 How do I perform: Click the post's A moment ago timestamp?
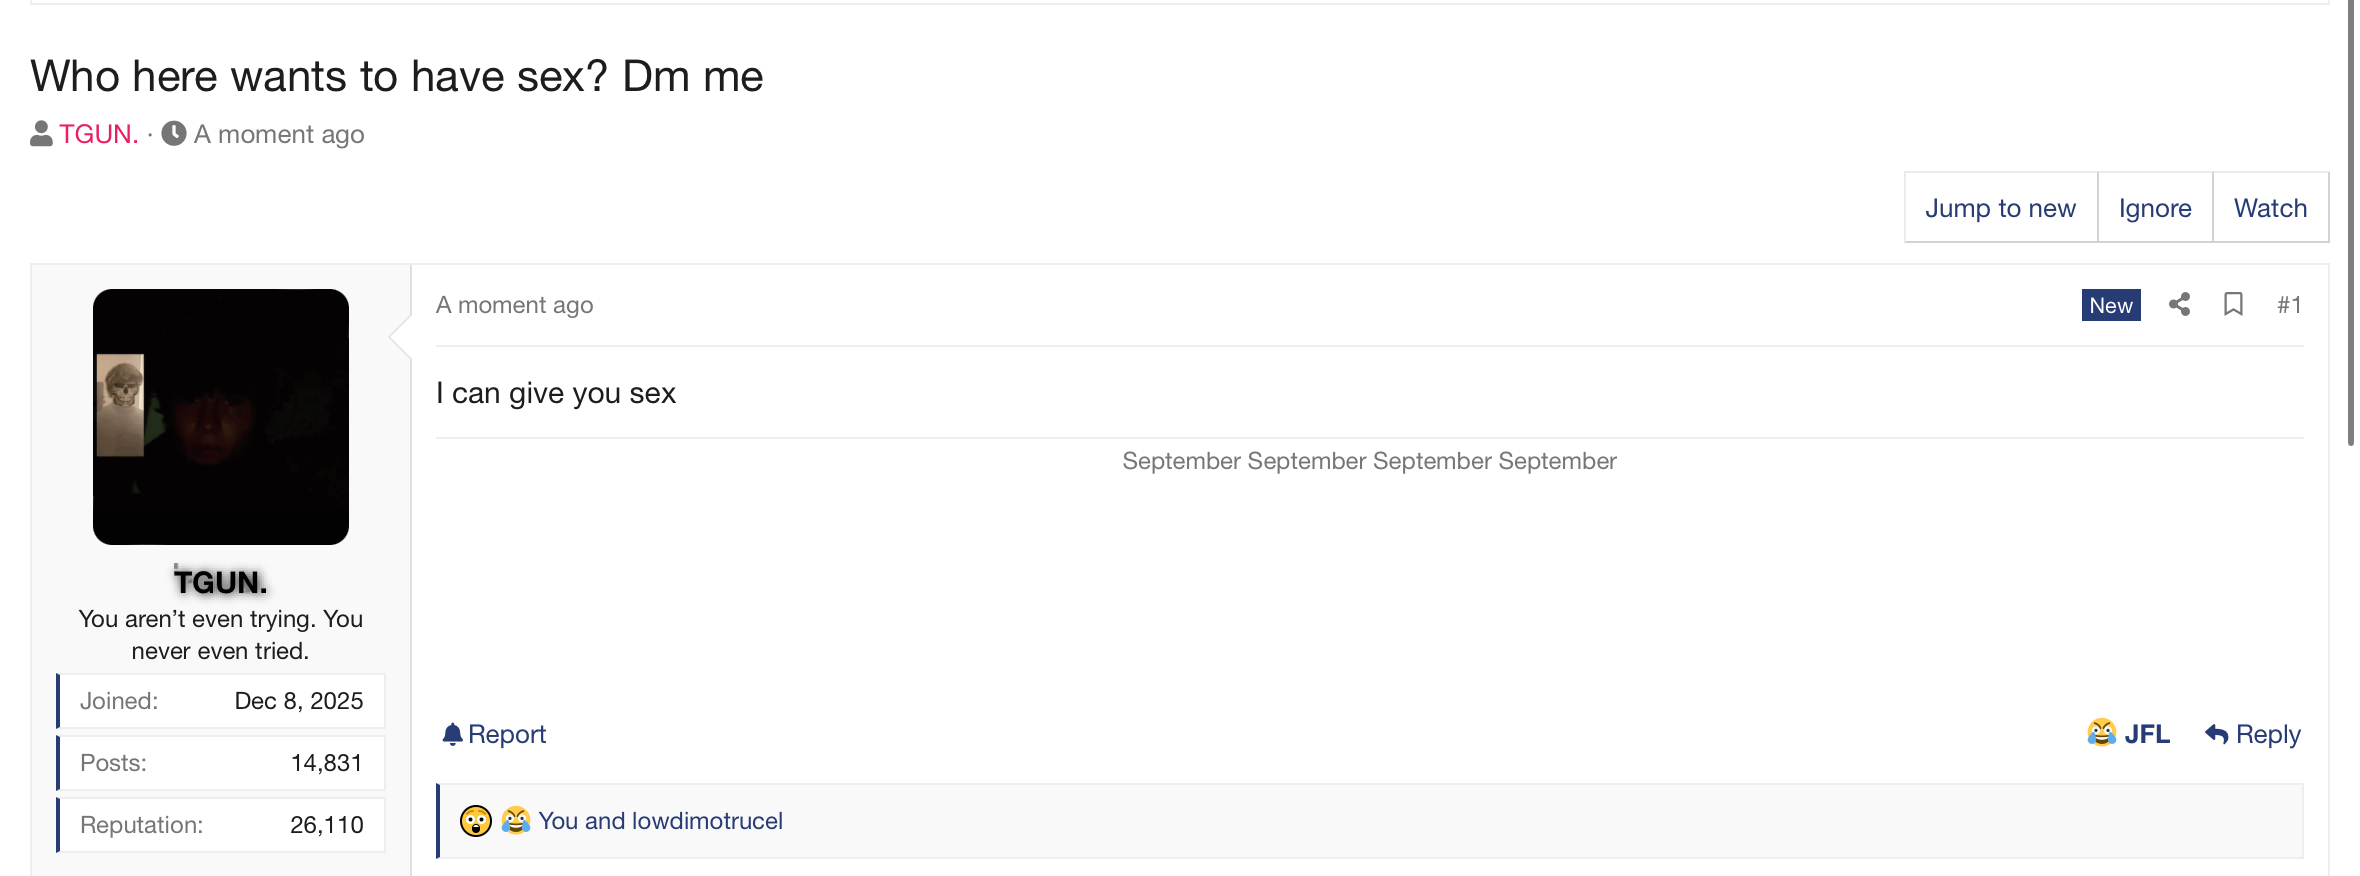[x=514, y=305]
